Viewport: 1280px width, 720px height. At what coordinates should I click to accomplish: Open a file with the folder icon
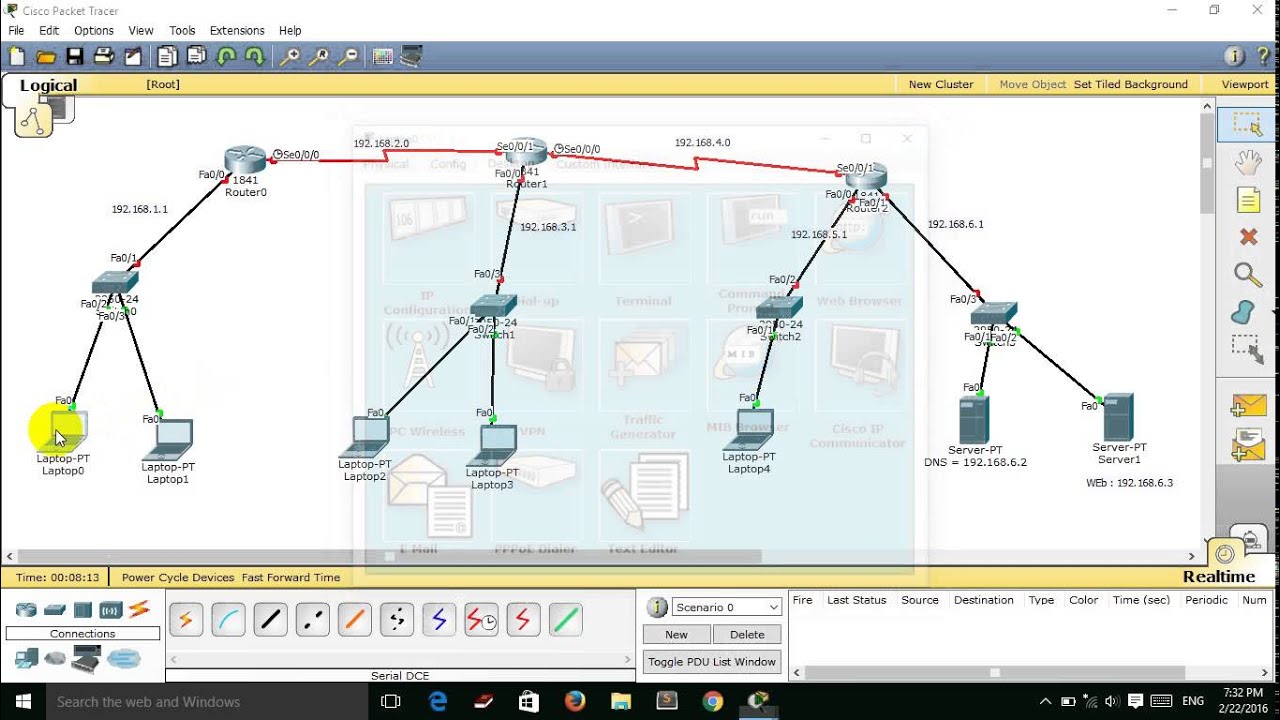(46, 57)
